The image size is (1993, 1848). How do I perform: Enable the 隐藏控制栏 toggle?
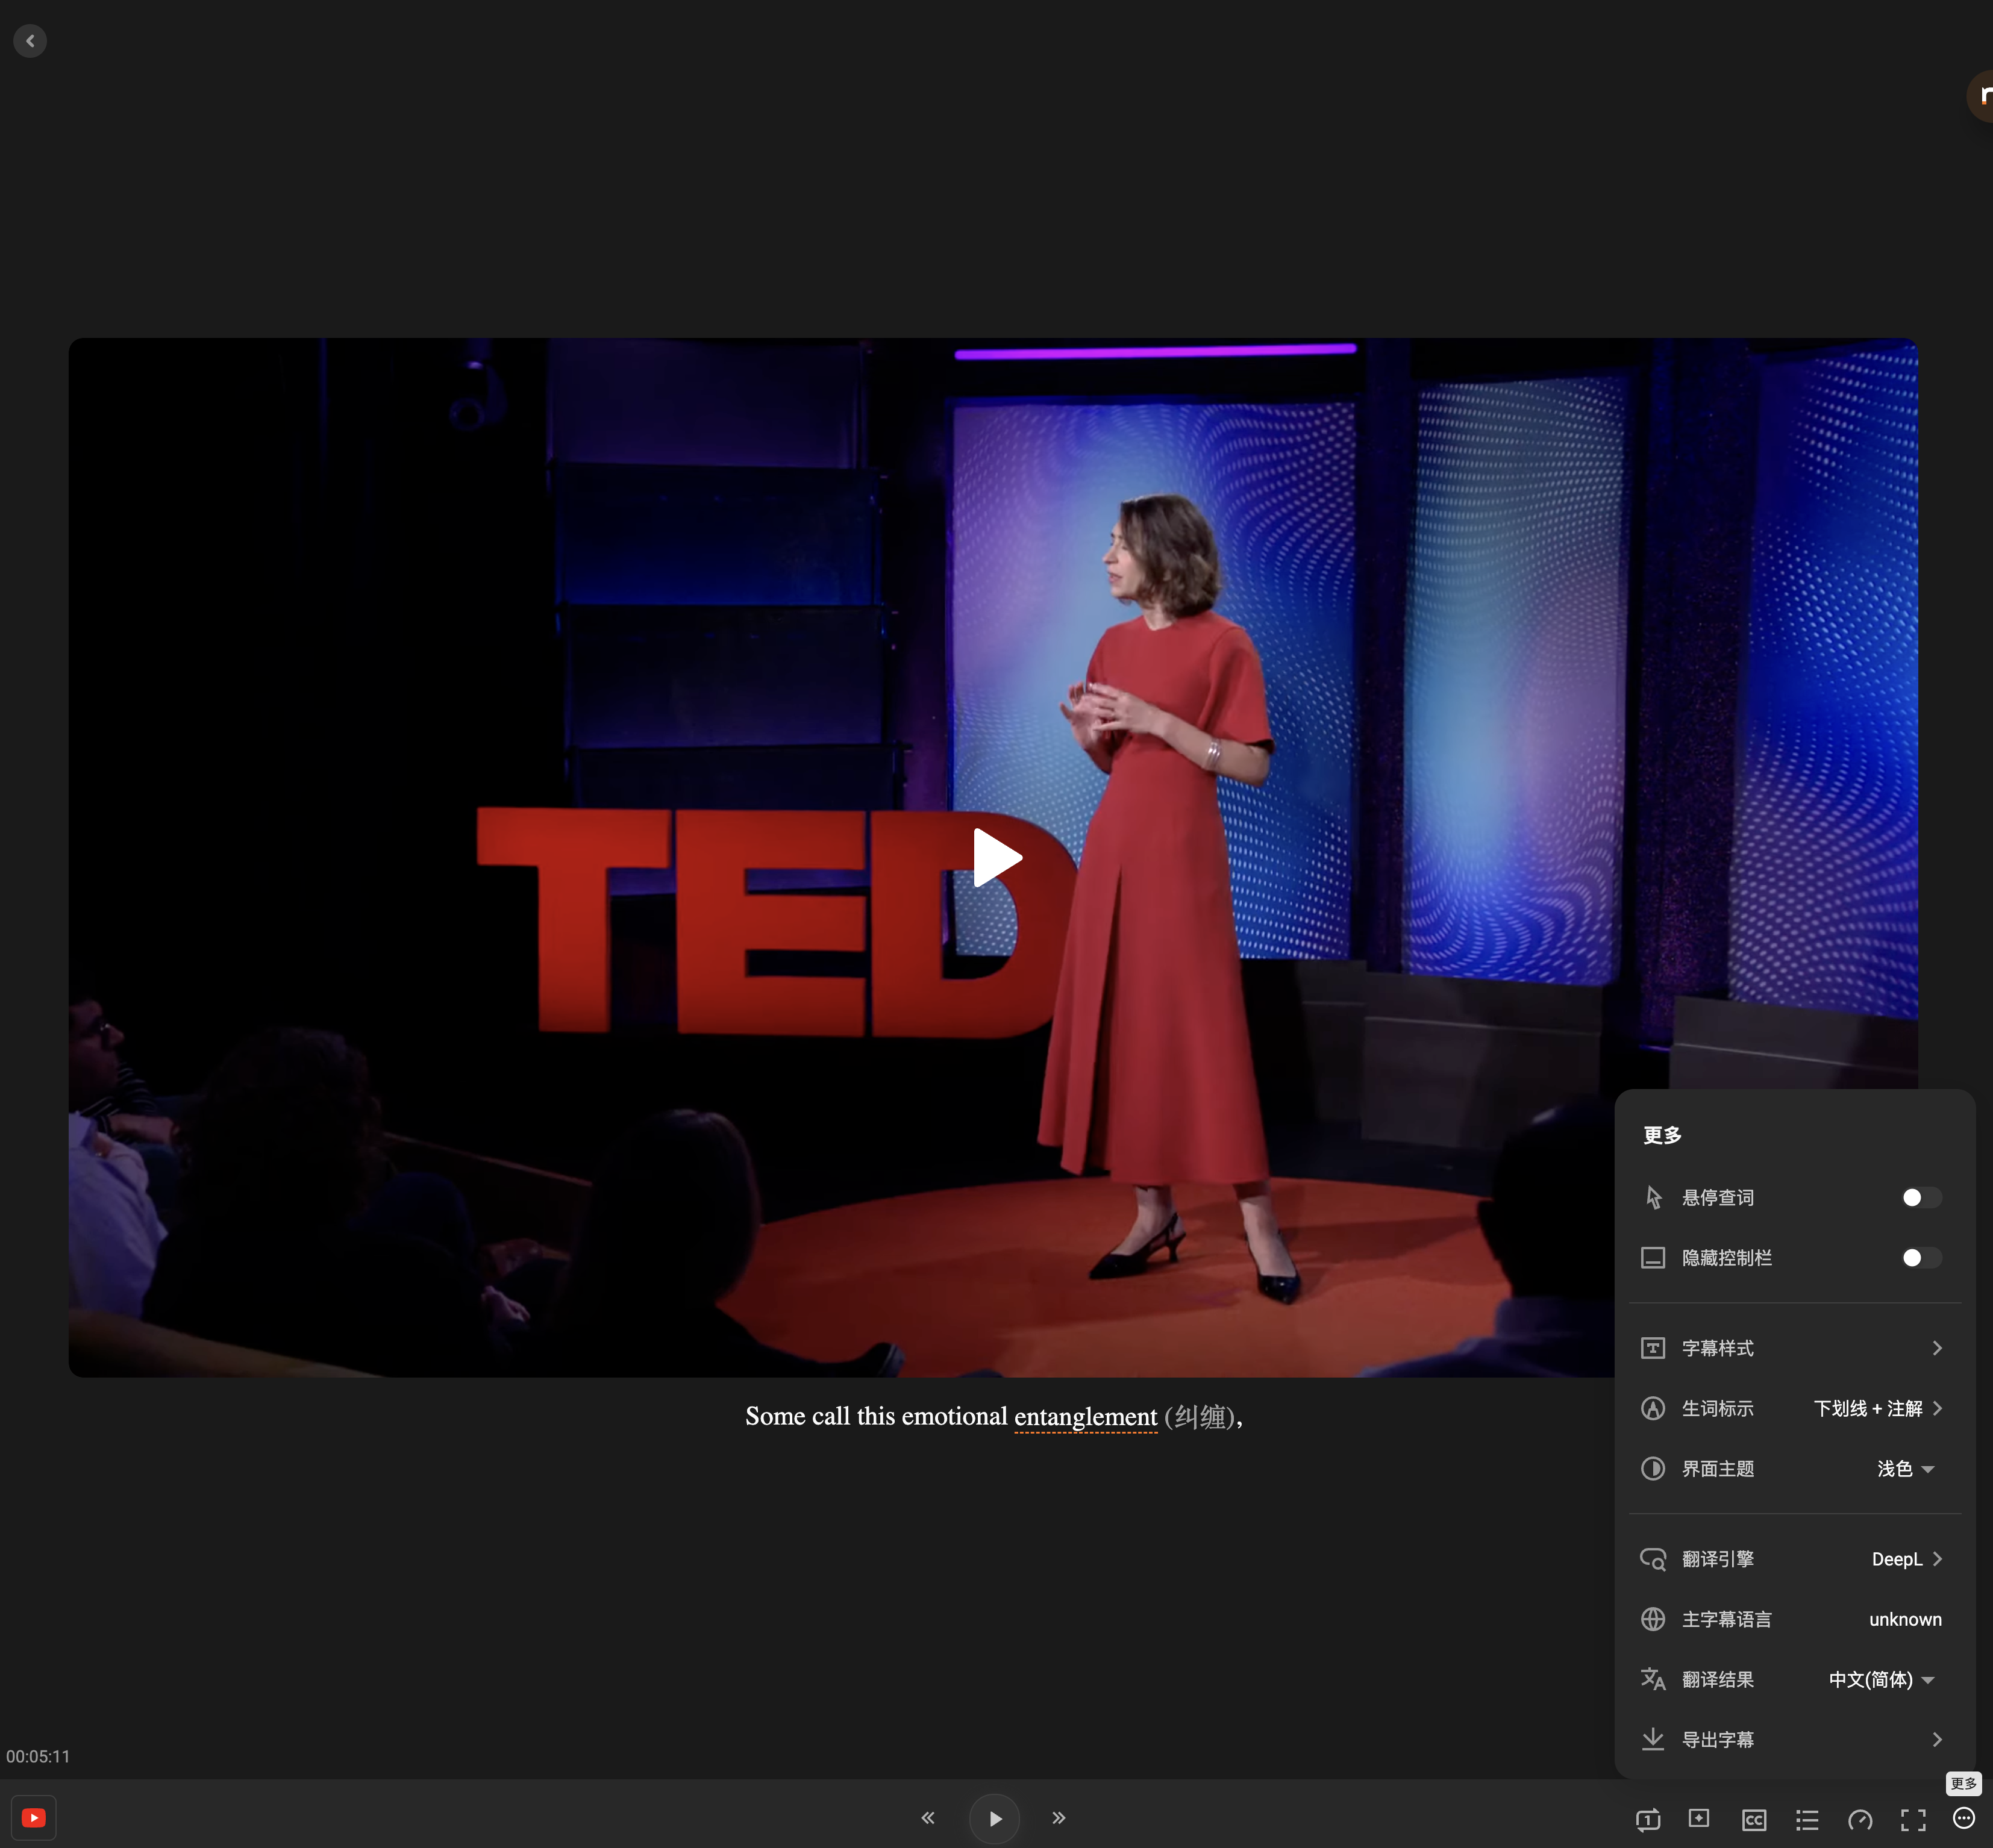(x=1920, y=1257)
